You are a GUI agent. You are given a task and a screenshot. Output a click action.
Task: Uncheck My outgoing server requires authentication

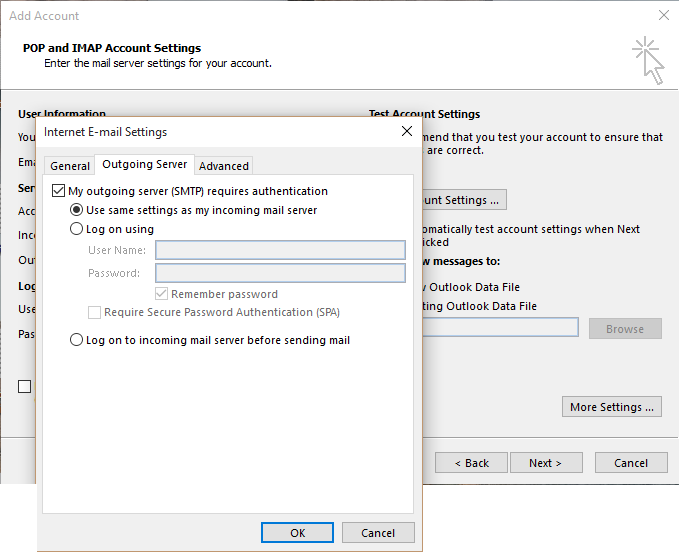pos(58,191)
